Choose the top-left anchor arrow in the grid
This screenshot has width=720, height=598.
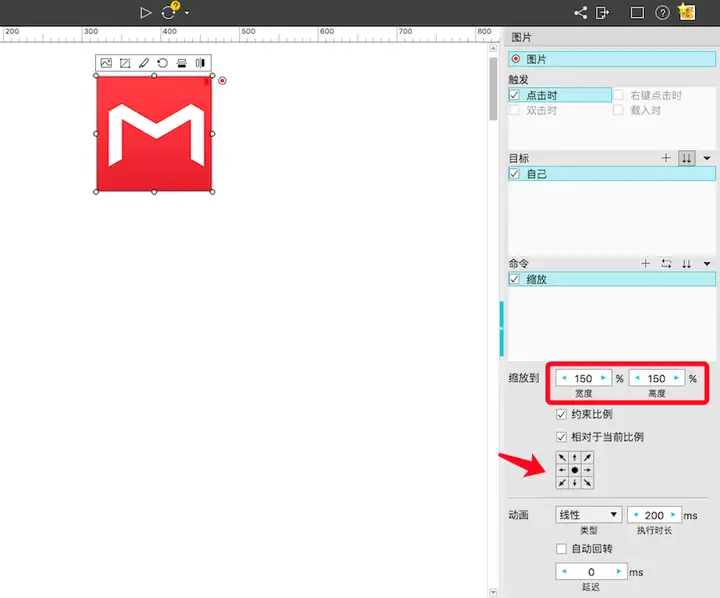pos(562,457)
